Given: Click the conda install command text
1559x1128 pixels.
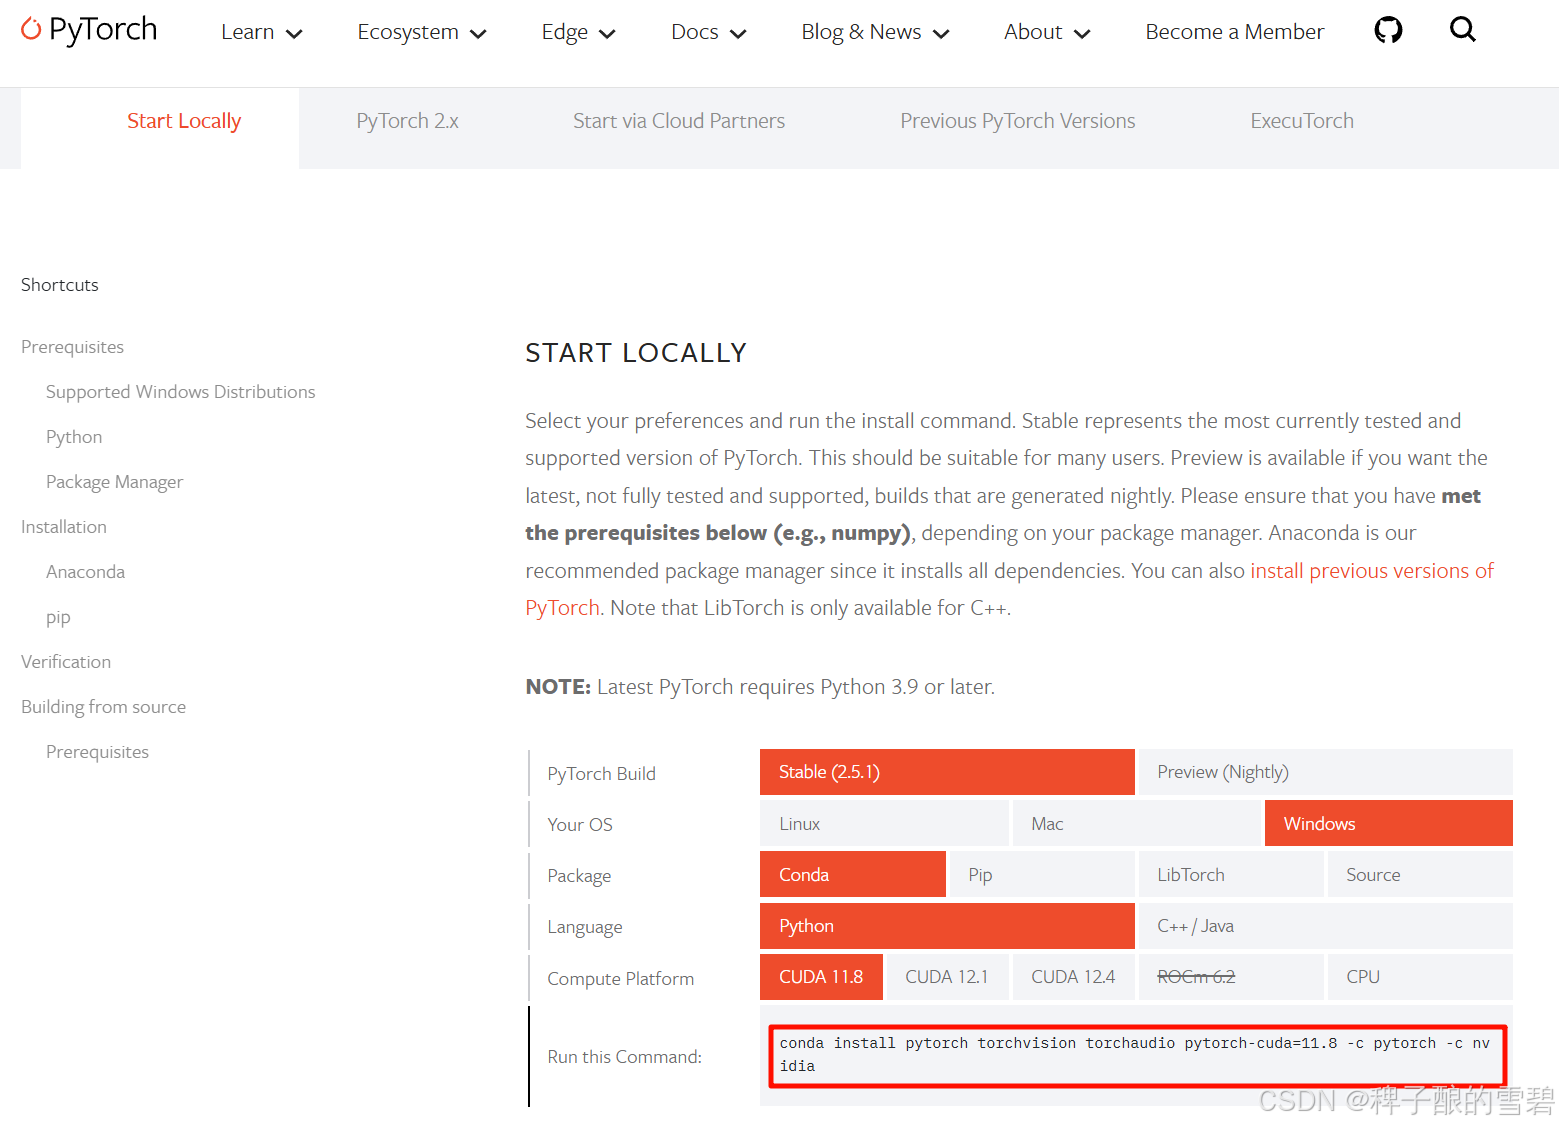Looking at the screenshot, I should (x=1135, y=1054).
